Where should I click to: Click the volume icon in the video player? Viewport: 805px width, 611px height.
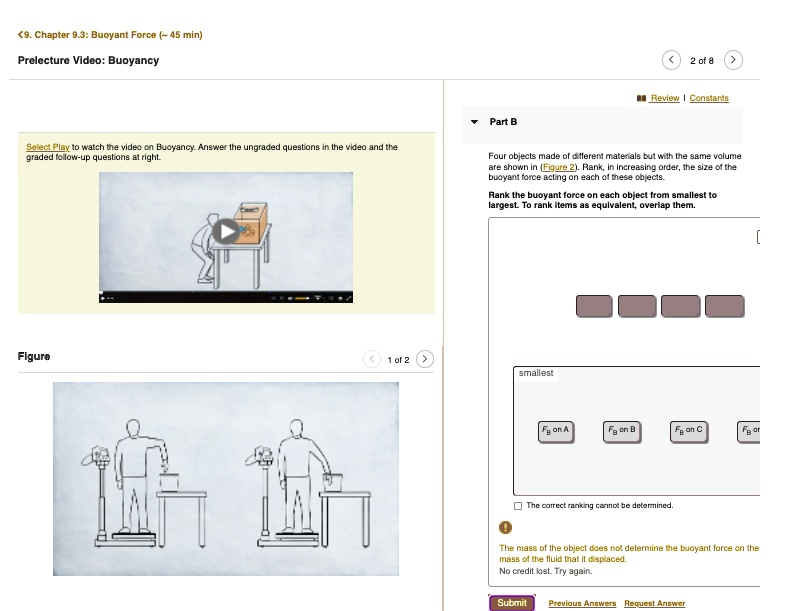(290, 297)
